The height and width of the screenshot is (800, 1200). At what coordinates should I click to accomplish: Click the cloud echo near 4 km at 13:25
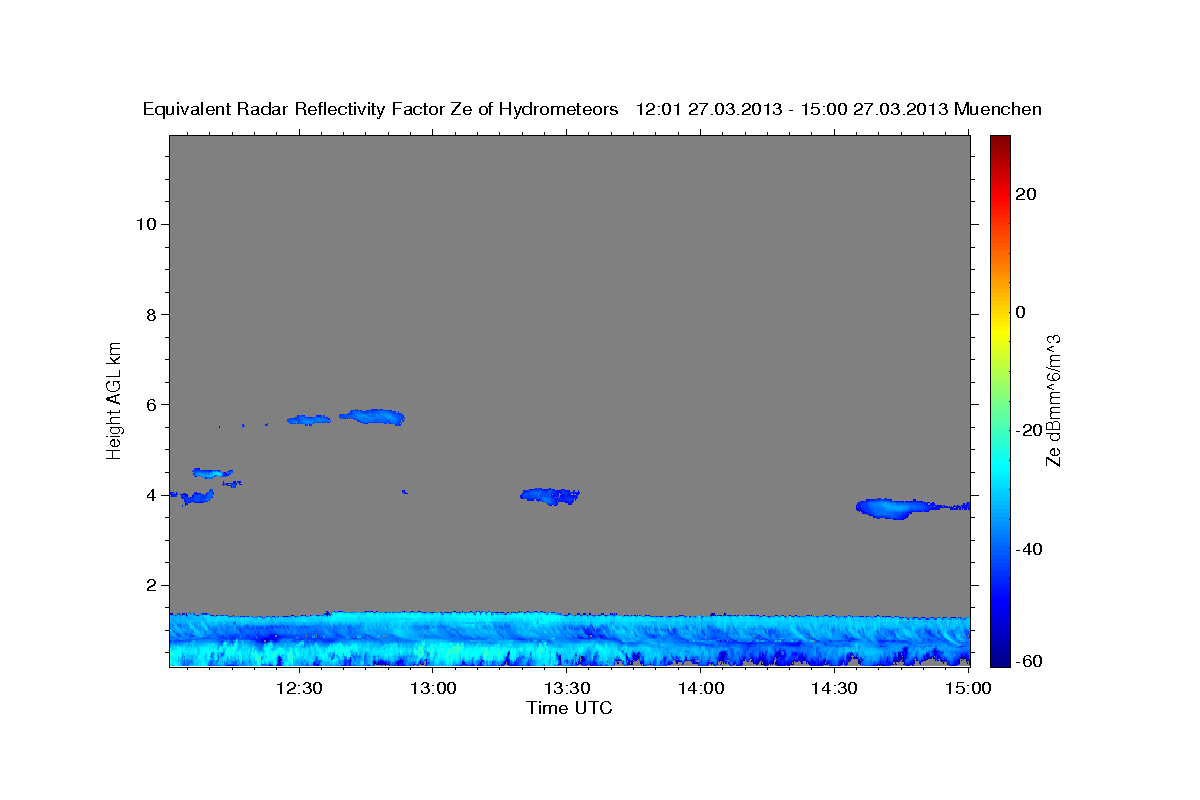click(551, 495)
